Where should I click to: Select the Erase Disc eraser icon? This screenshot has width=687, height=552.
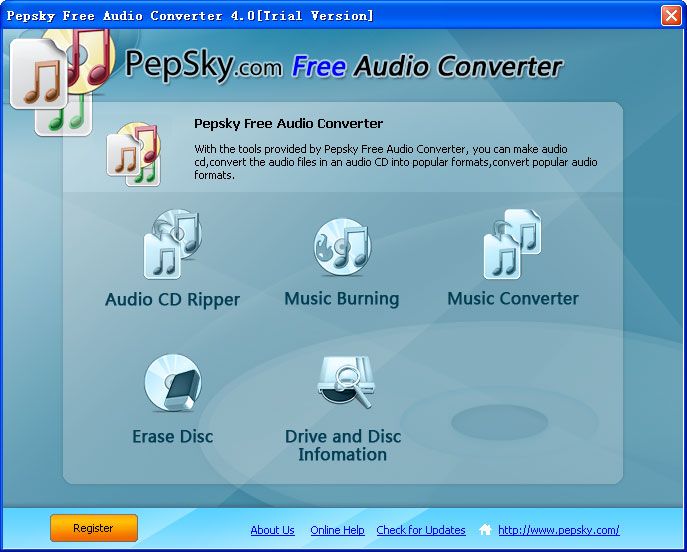[173, 383]
